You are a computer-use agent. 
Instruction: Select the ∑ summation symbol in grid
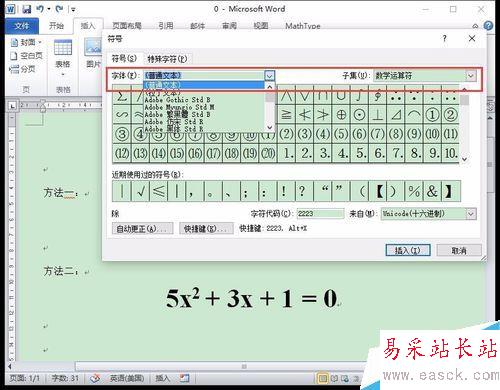[122, 96]
